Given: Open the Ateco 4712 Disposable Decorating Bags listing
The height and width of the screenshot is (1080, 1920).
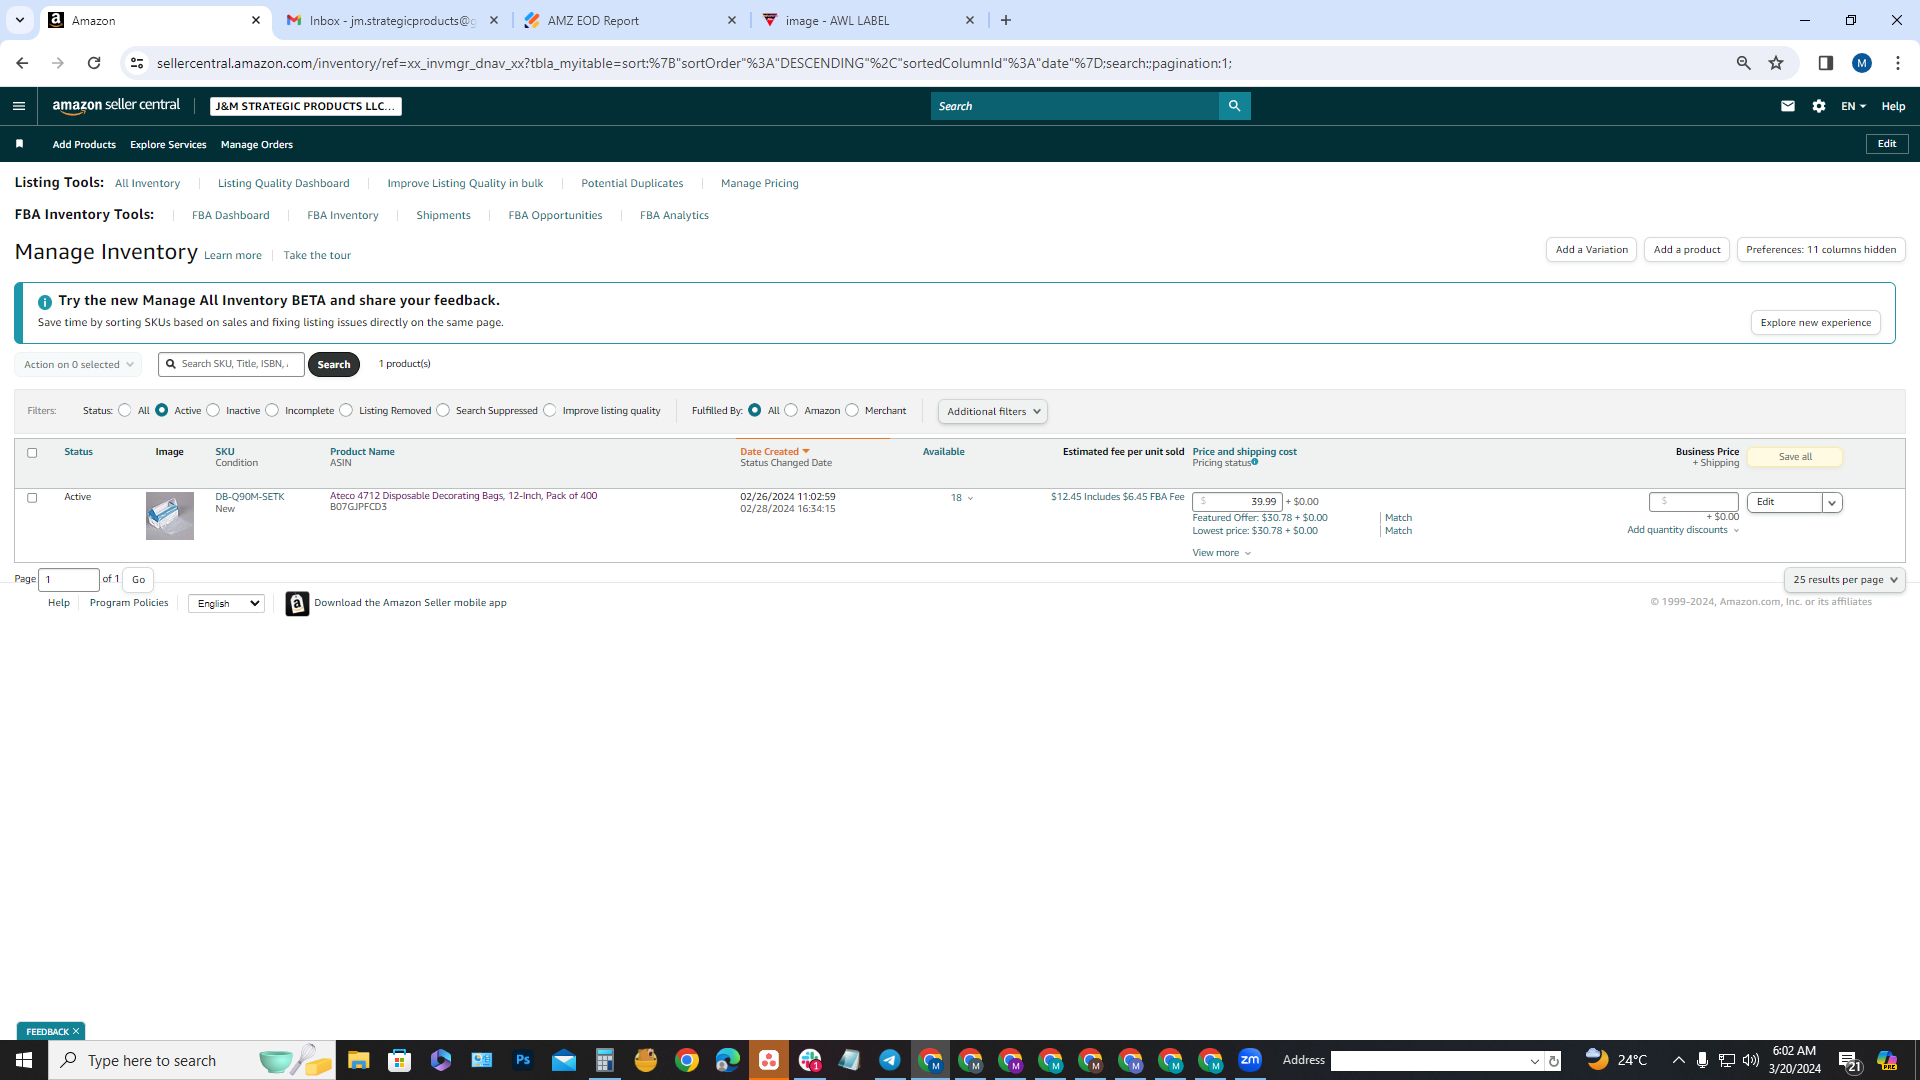Looking at the screenshot, I should pyautogui.click(x=463, y=496).
